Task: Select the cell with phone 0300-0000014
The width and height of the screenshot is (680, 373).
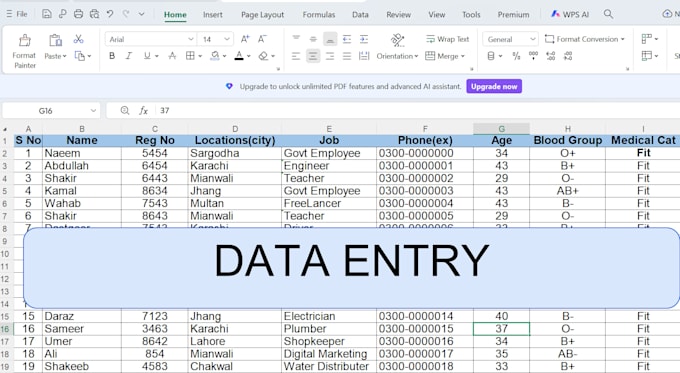Action: tap(425, 316)
